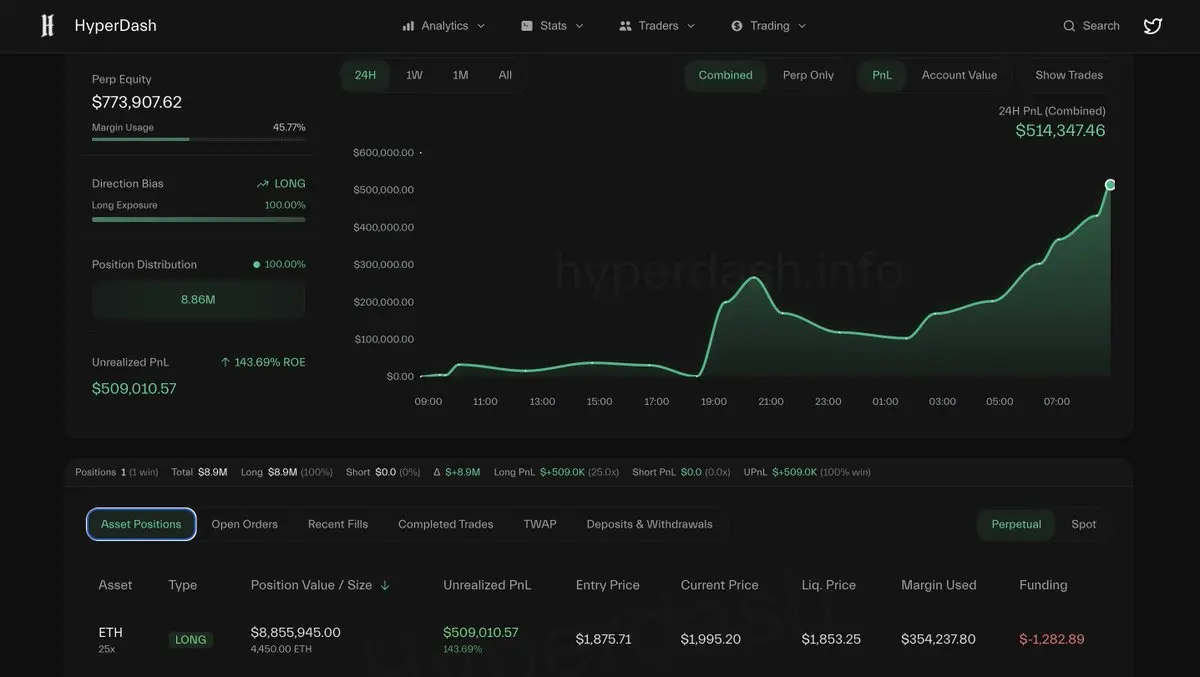Screen dimensions: 1200x677
Task: Select the 1W time range
Action: [x=414, y=75]
